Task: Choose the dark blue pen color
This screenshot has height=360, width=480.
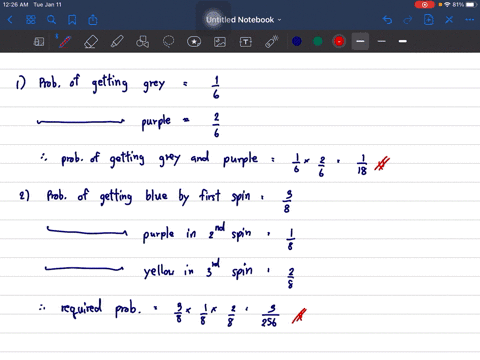Action: tap(297, 41)
